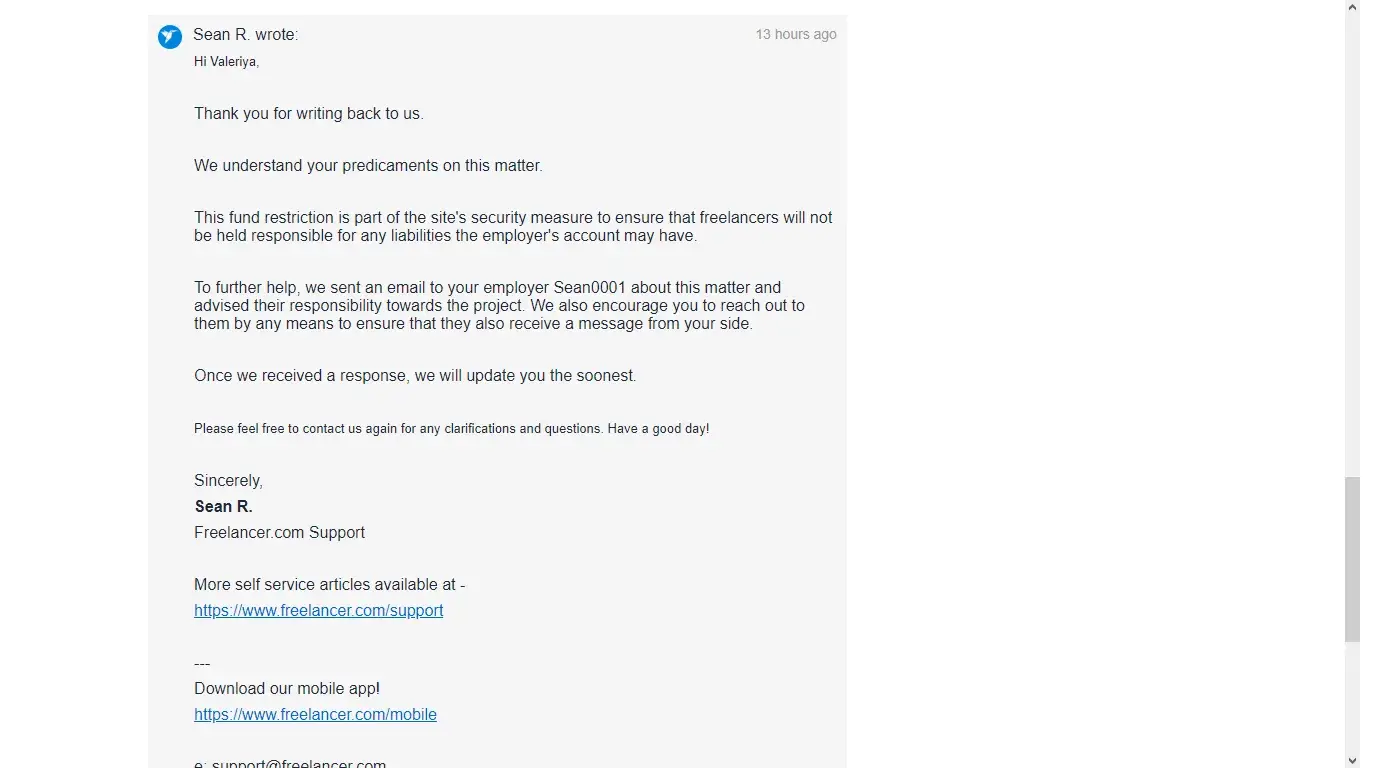Click the "We understand your predicaments" line
The height and width of the screenshot is (768, 1376).
pos(368,166)
